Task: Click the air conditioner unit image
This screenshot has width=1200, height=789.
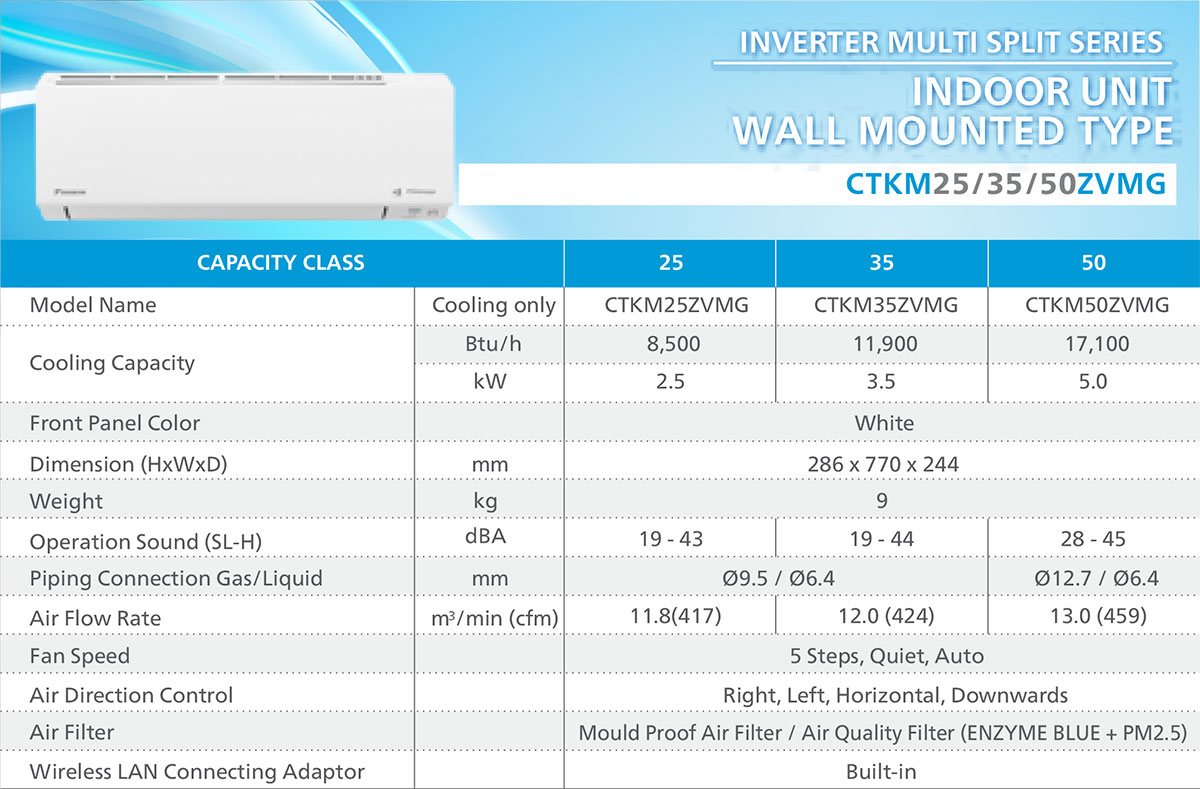Action: coord(246,148)
